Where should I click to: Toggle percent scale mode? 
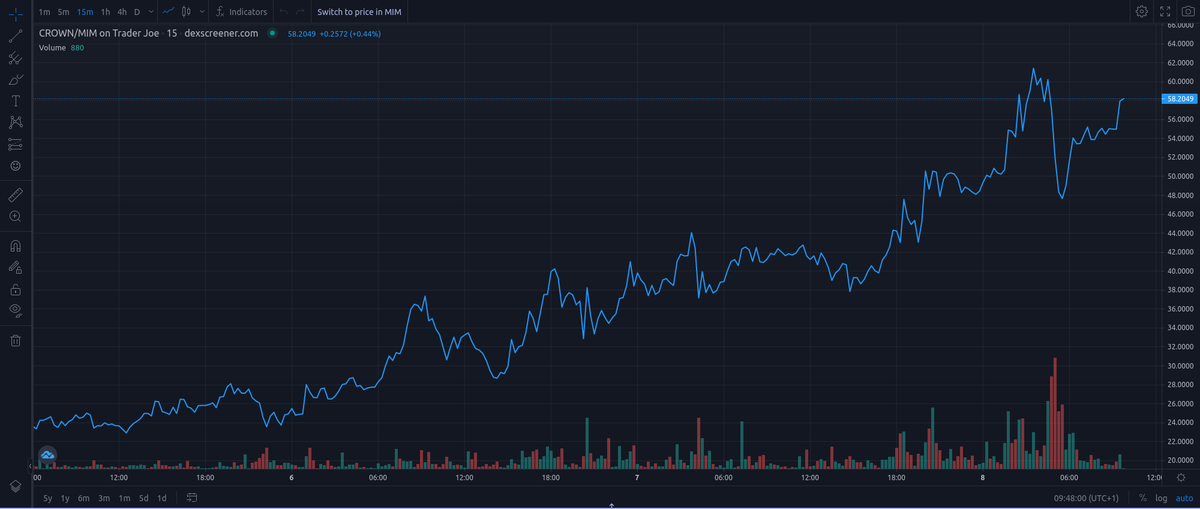point(1143,497)
